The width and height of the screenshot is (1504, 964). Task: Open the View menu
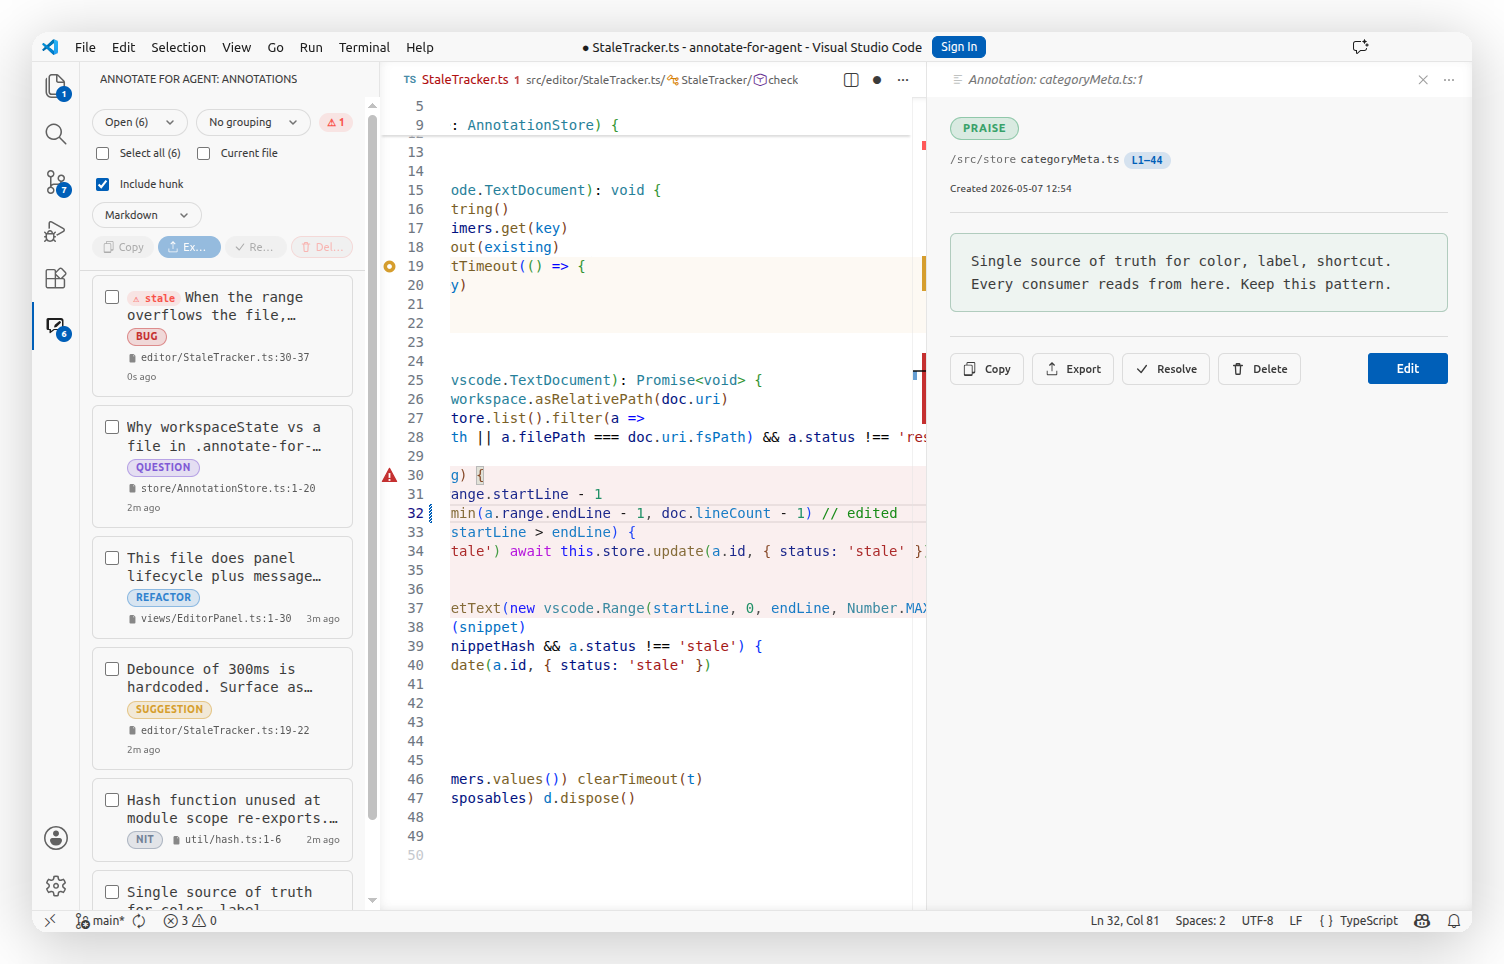237,47
